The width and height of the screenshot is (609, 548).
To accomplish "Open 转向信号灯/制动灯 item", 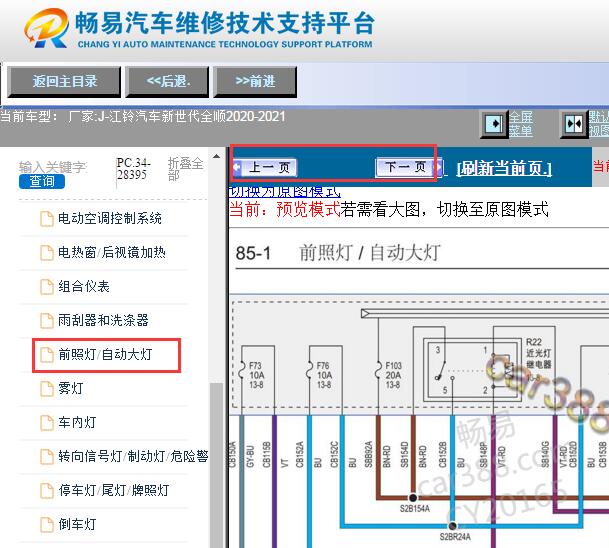I will click(x=133, y=456).
